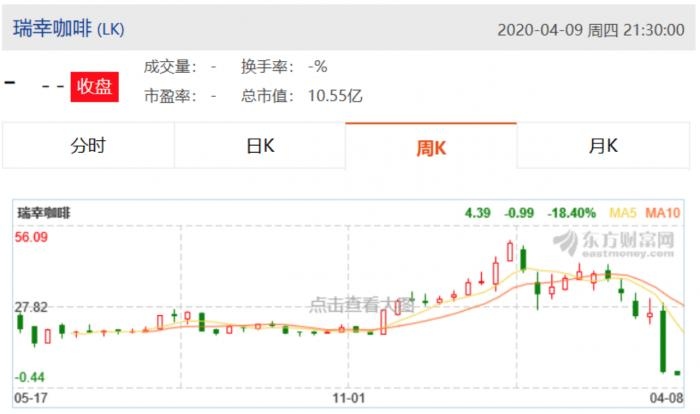The height and width of the screenshot is (414, 700).
Task: Switch to the 月K tab
Action: point(603,146)
